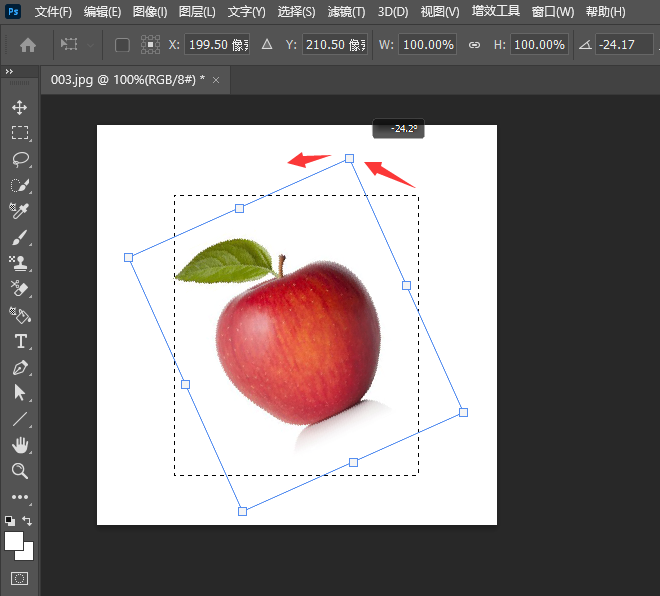Toggle the reference point checkbox
This screenshot has height=596, width=660.
pyautogui.click(x=122, y=45)
